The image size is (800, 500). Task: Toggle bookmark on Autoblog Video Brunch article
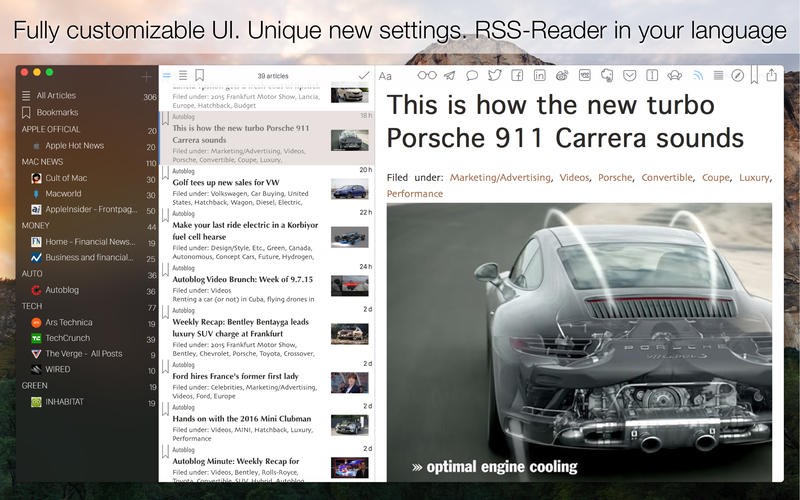tap(165, 270)
